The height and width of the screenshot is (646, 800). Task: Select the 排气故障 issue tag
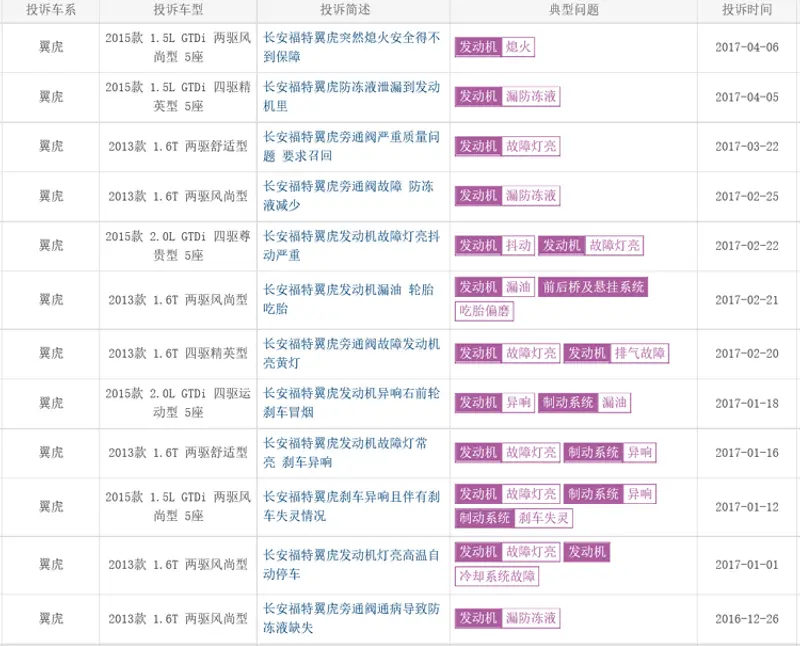click(x=640, y=353)
